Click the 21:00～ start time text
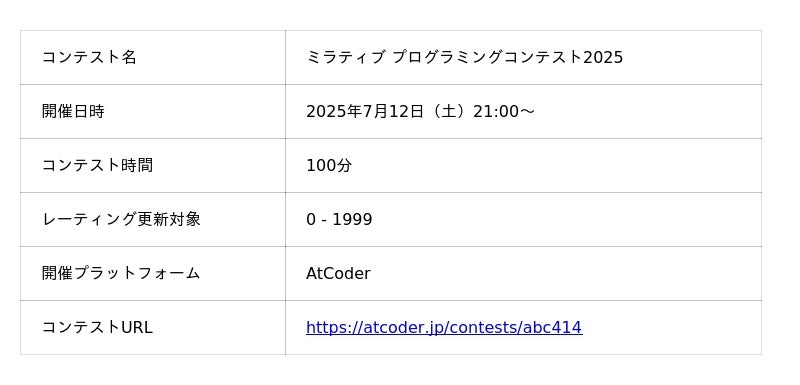 (504, 111)
